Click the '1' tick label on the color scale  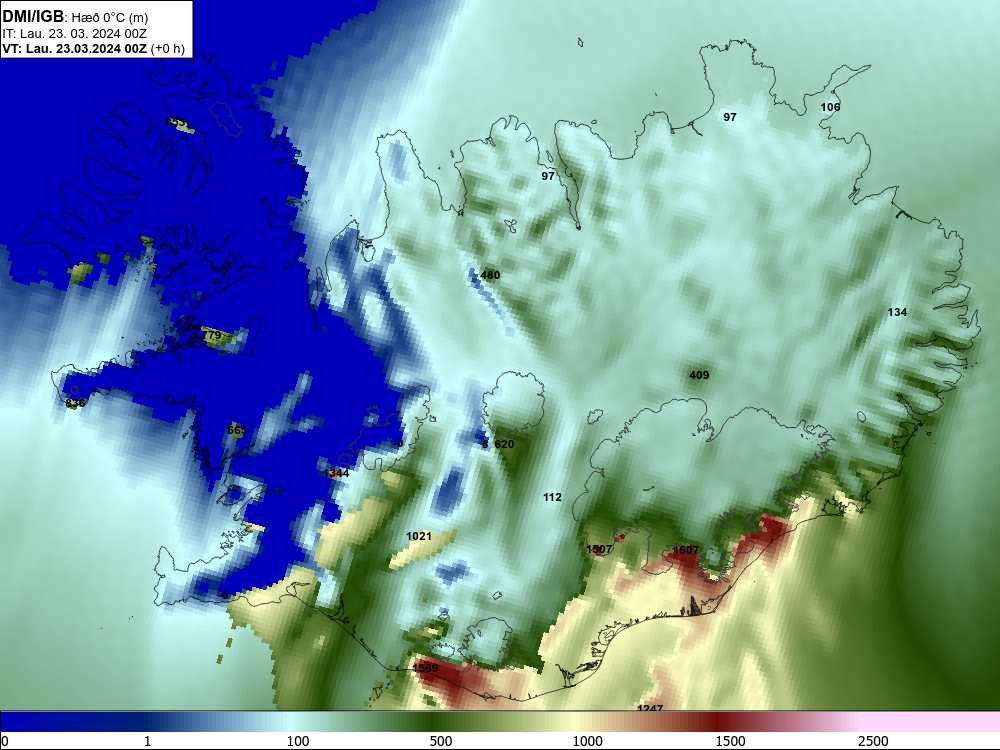pos(147,741)
